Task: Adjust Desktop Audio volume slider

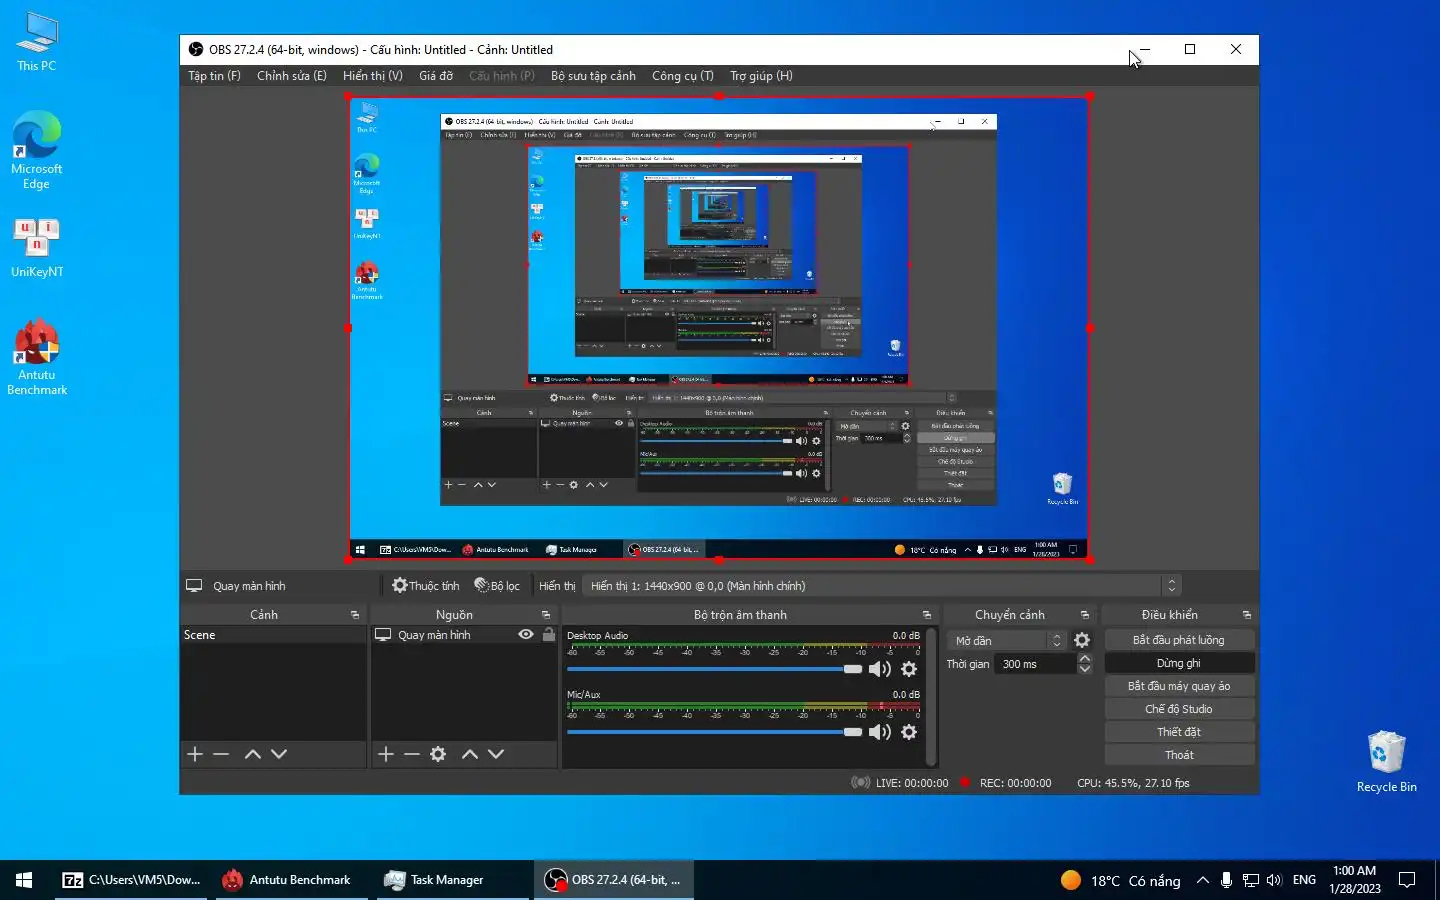Action: pos(714,669)
